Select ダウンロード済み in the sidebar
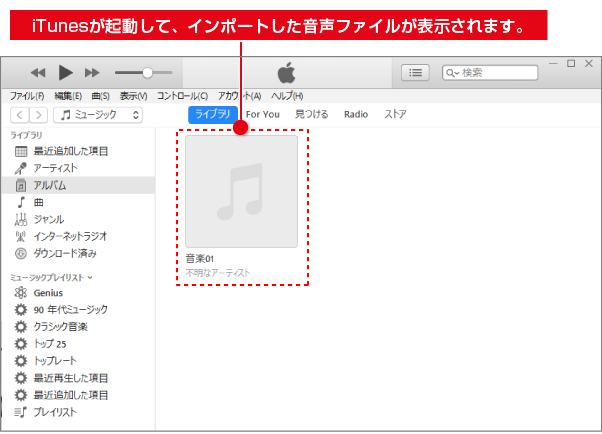 coord(65,253)
